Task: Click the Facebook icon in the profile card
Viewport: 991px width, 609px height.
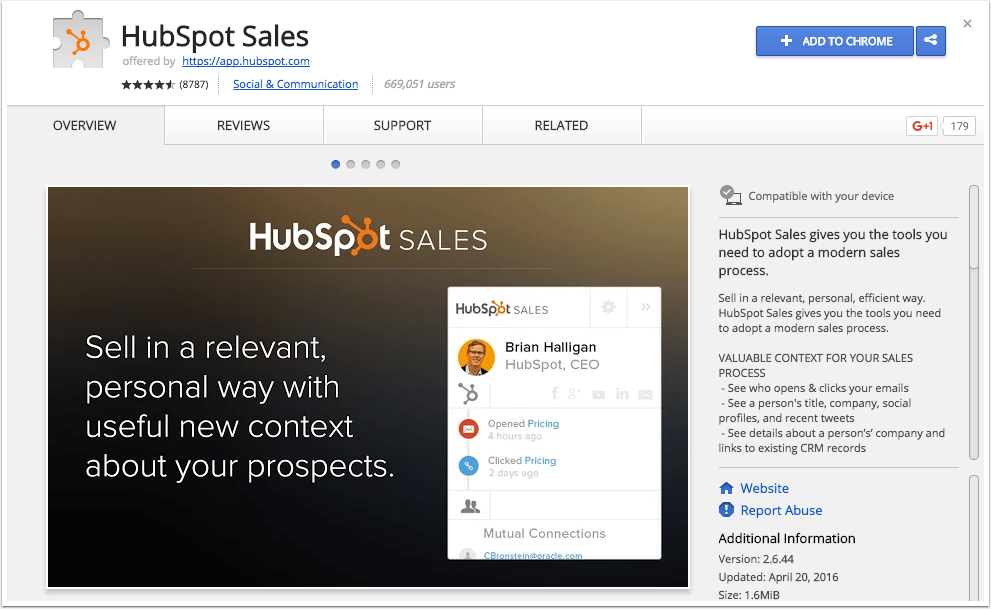Action: pyautogui.click(x=555, y=393)
